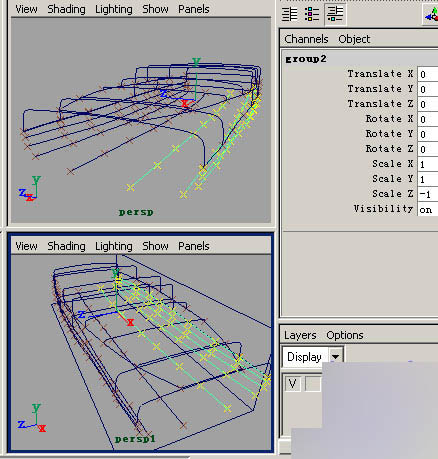Open Lighting menu in persp panel
This screenshot has width=438, height=459.
click(114, 9)
